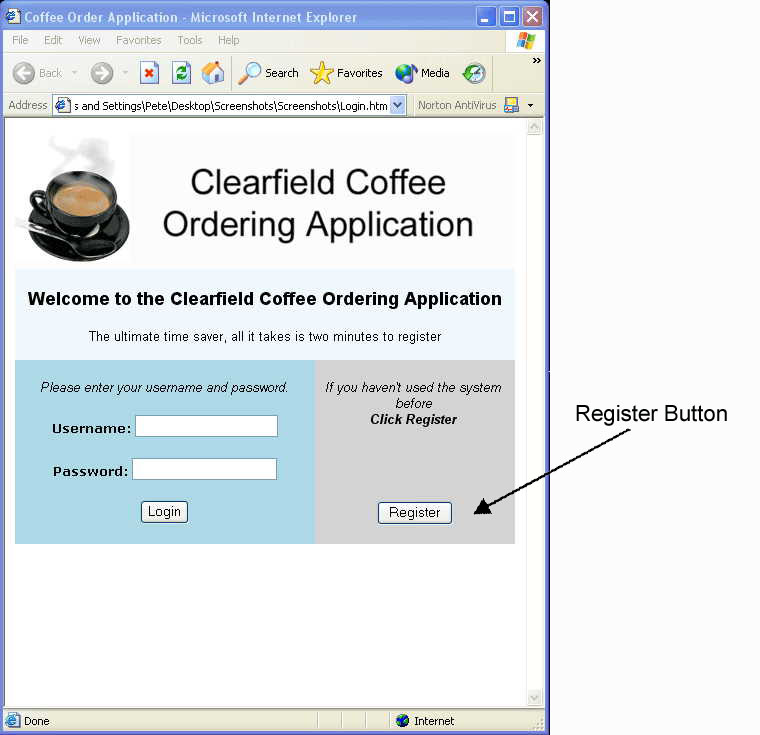The image size is (760, 735).
Task: Open the Back button history dropdown arrow
Action: point(74,73)
